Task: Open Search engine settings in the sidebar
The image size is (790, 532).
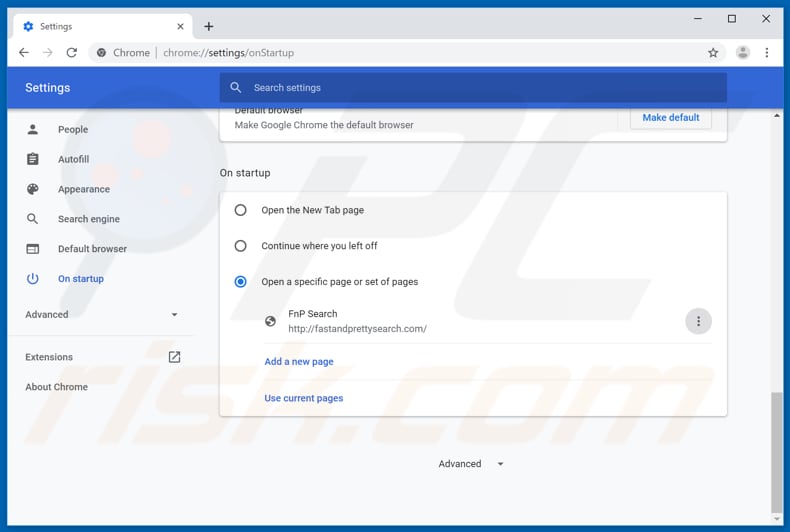Action: [89, 219]
